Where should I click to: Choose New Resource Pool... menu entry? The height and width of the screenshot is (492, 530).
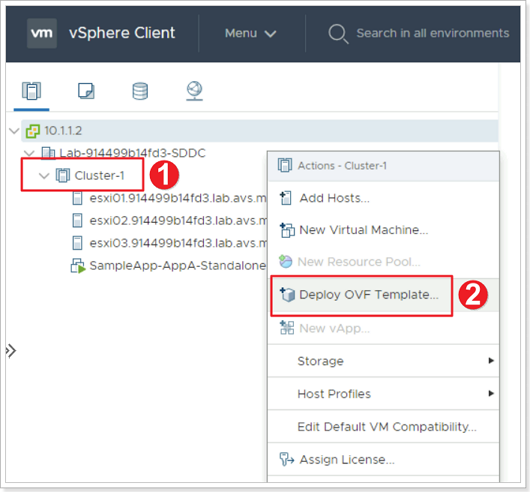point(383,262)
